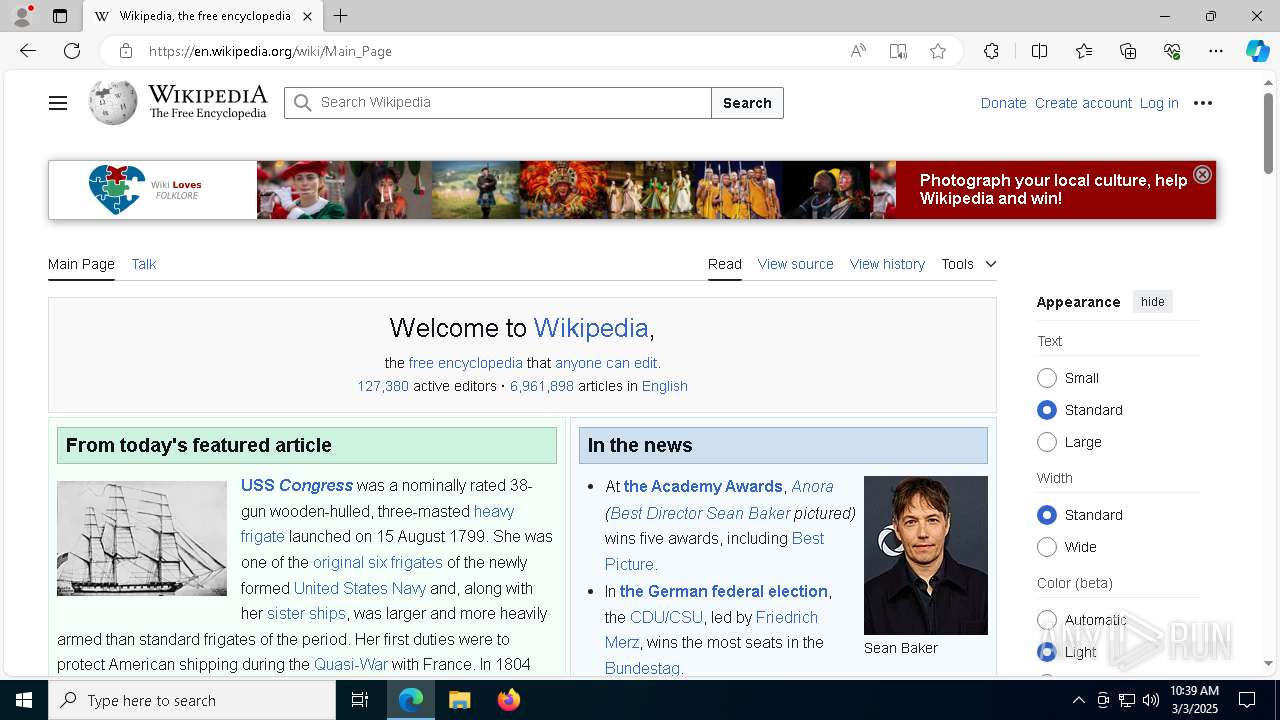Open the Wikipedia main menu hamburger icon
This screenshot has width=1280, height=720.
58,103
